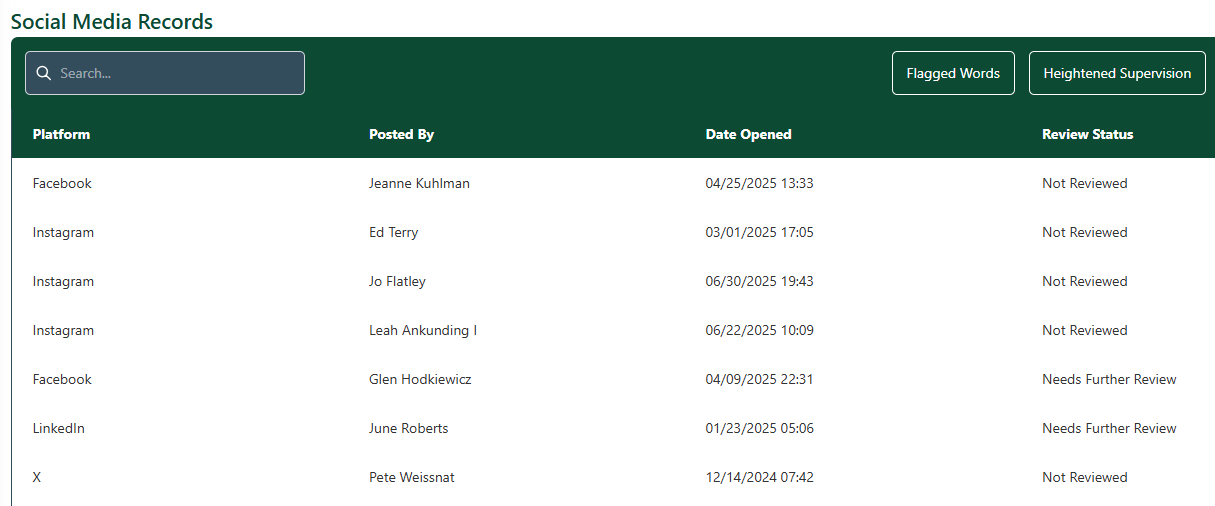
Task: Open Heightened Supervision
Action: [x=1117, y=73]
